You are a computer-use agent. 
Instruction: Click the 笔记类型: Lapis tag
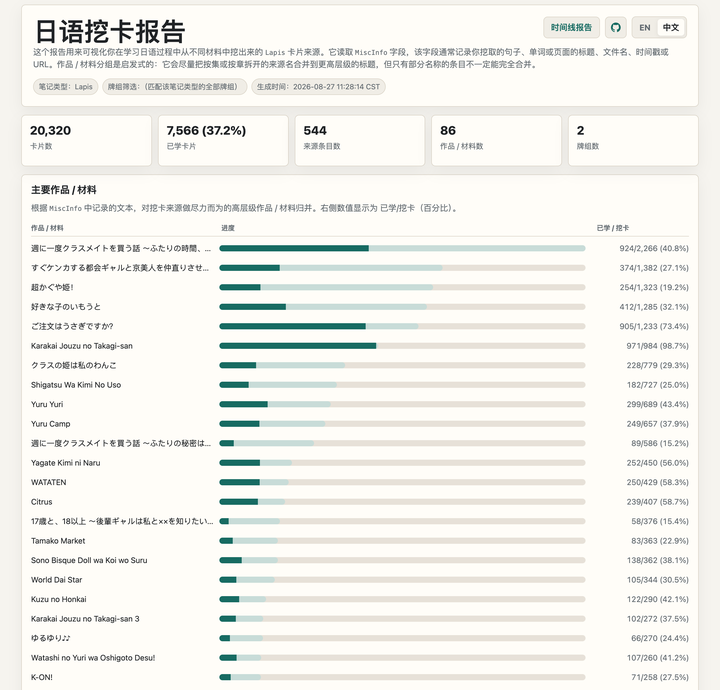(x=66, y=87)
